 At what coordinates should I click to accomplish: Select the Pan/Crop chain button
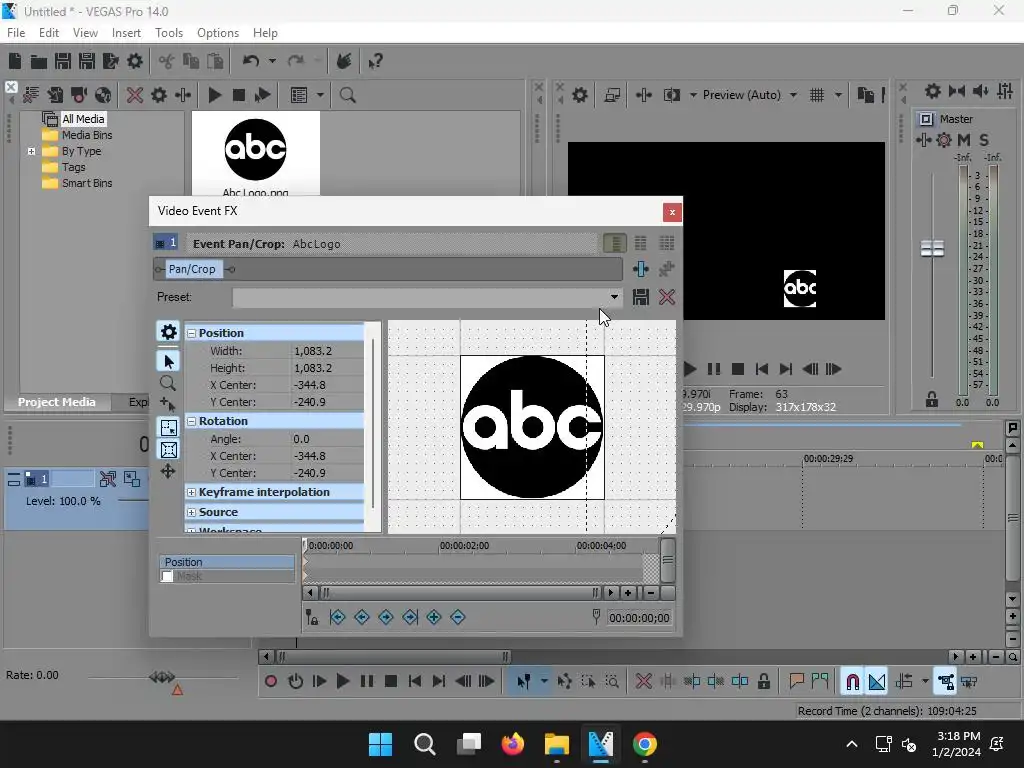pos(192,269)
